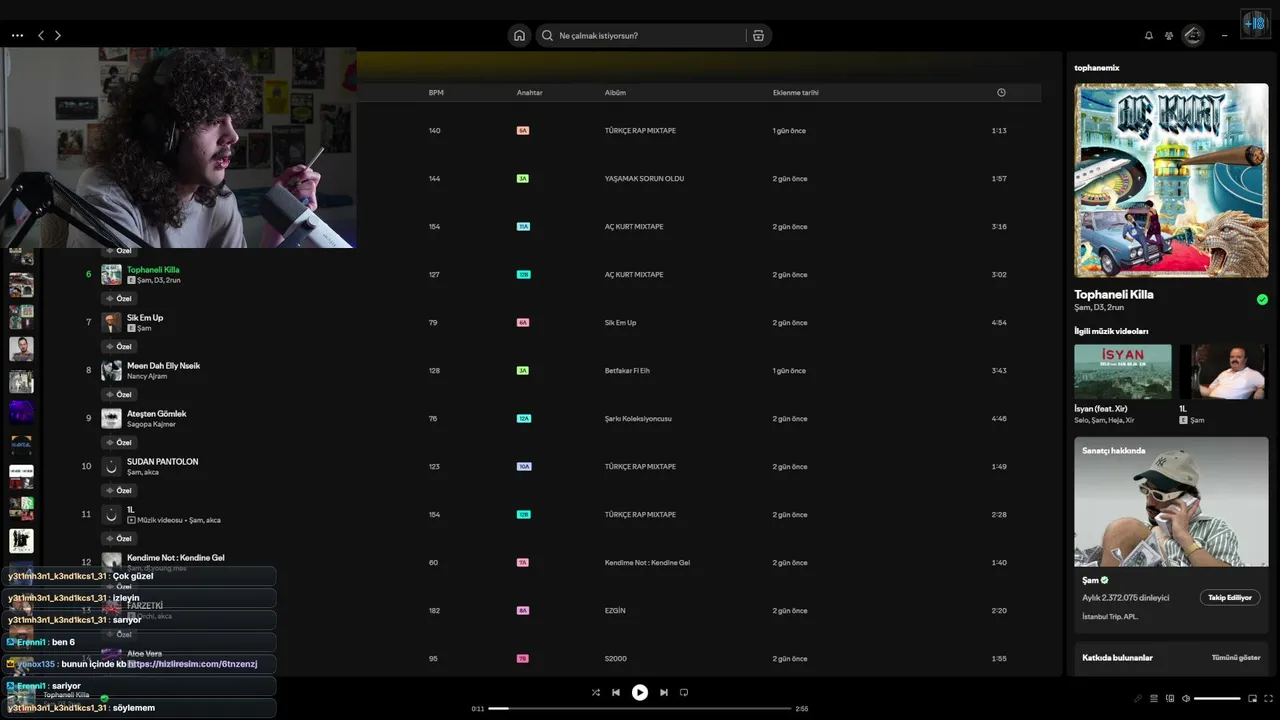Sort by Albüm column header
The image size is (1280, 720).
coord(615,93)
